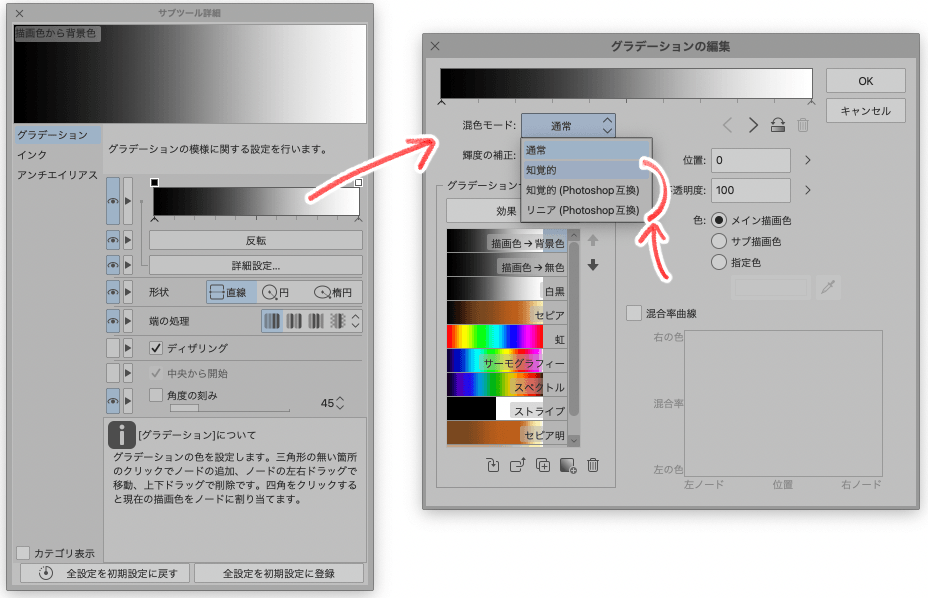Duplicate the selected gradient icon
The width and height of the screenshot is (928, 598).
coord(543,465)
